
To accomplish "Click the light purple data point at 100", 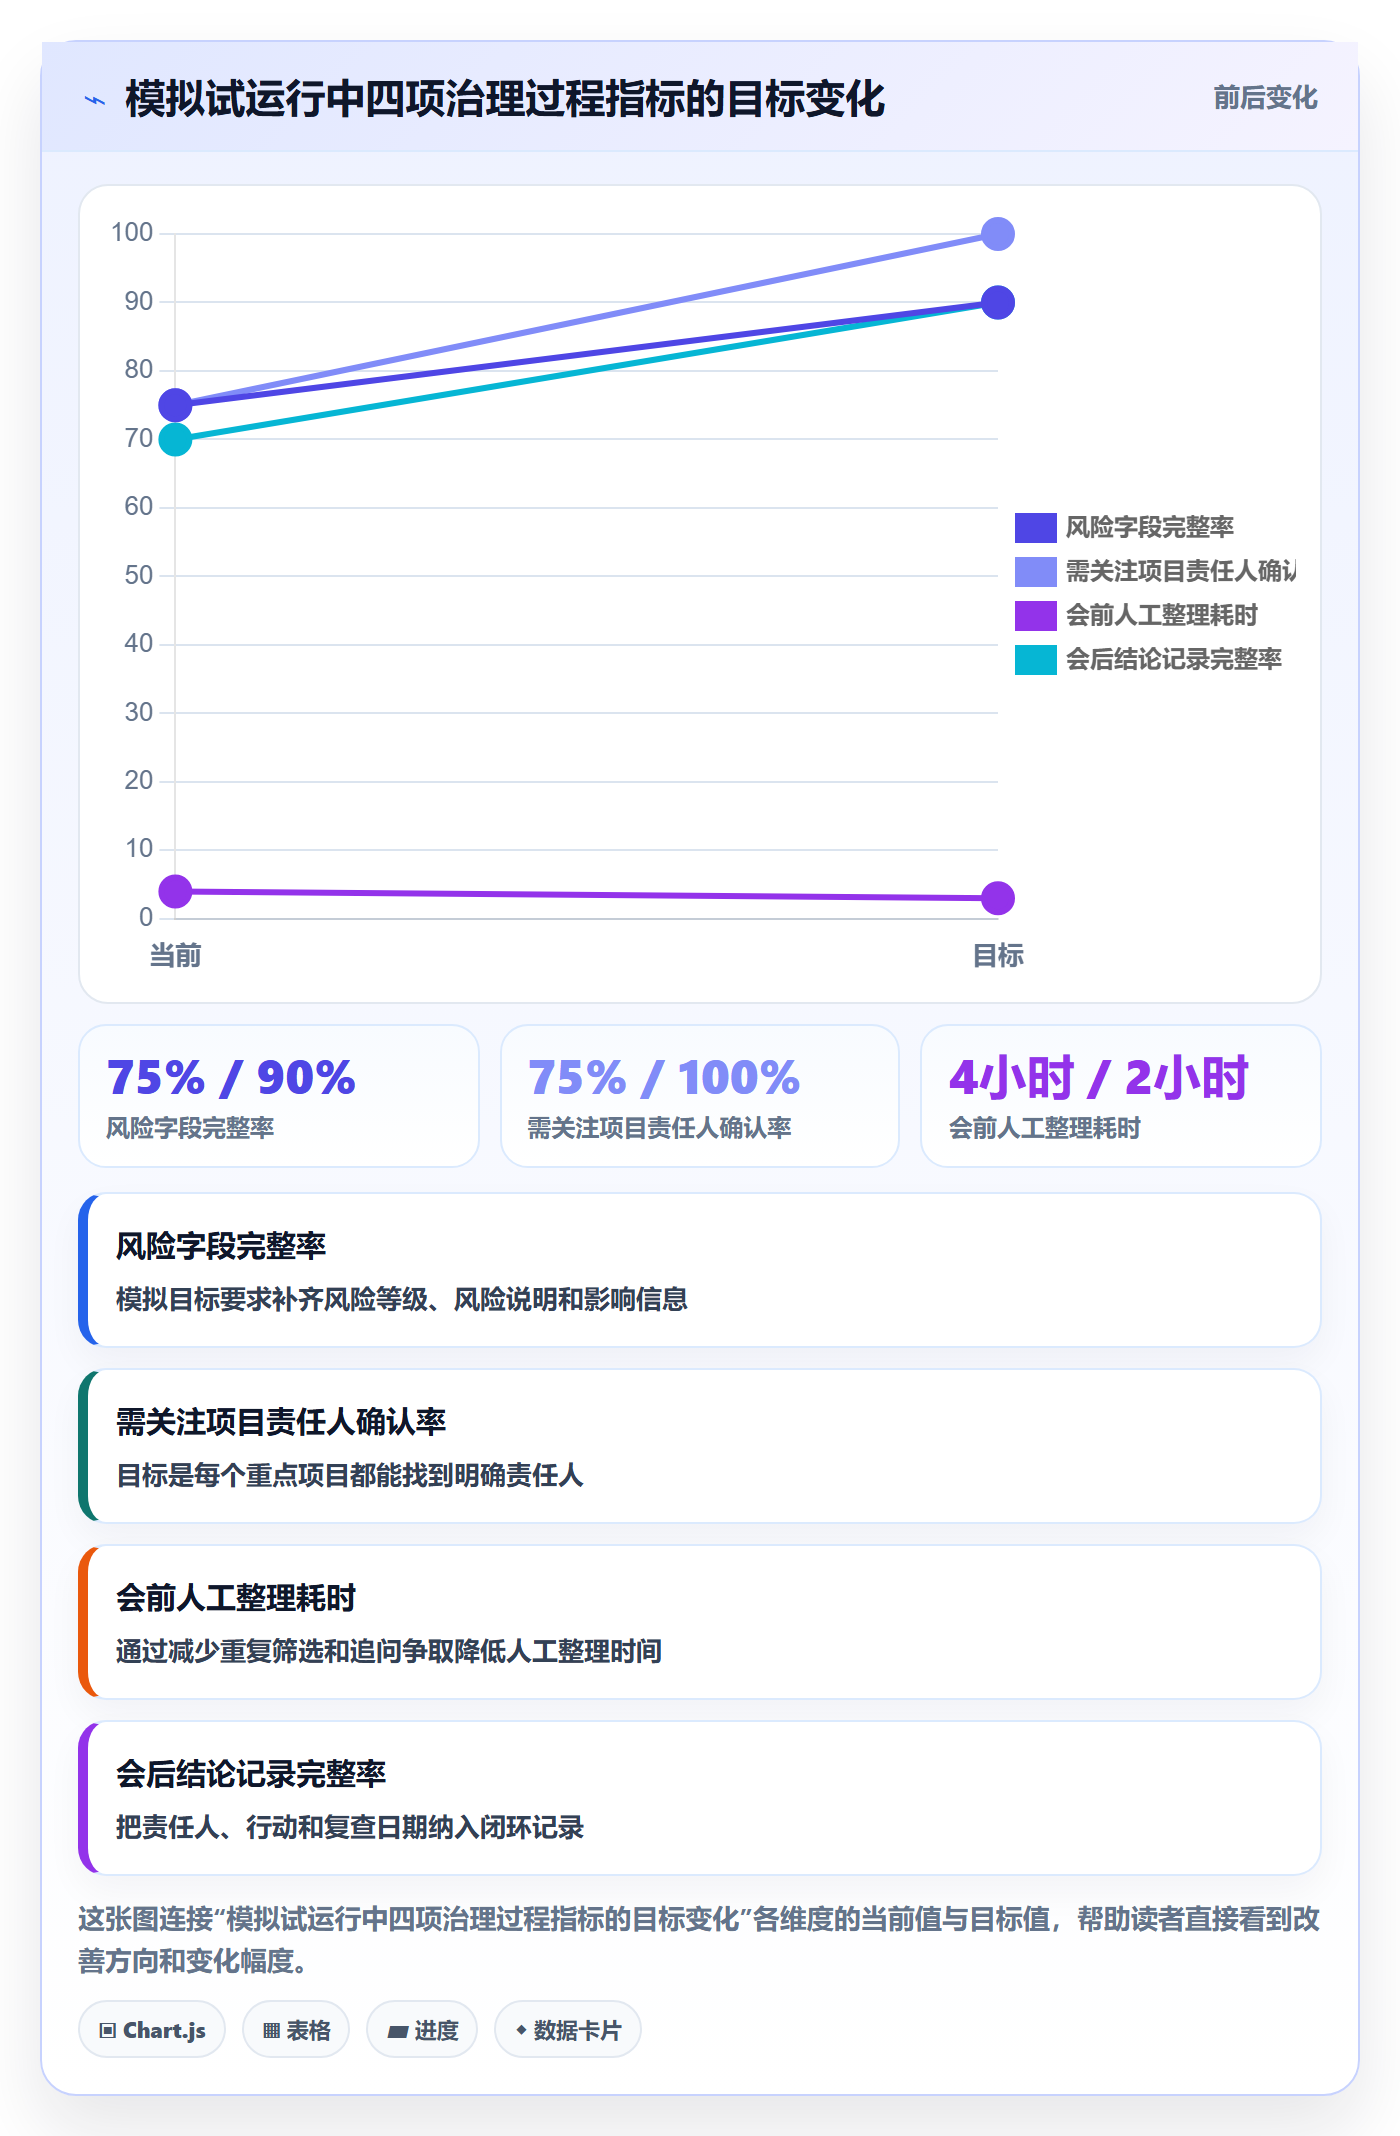I will click(997, 234).
